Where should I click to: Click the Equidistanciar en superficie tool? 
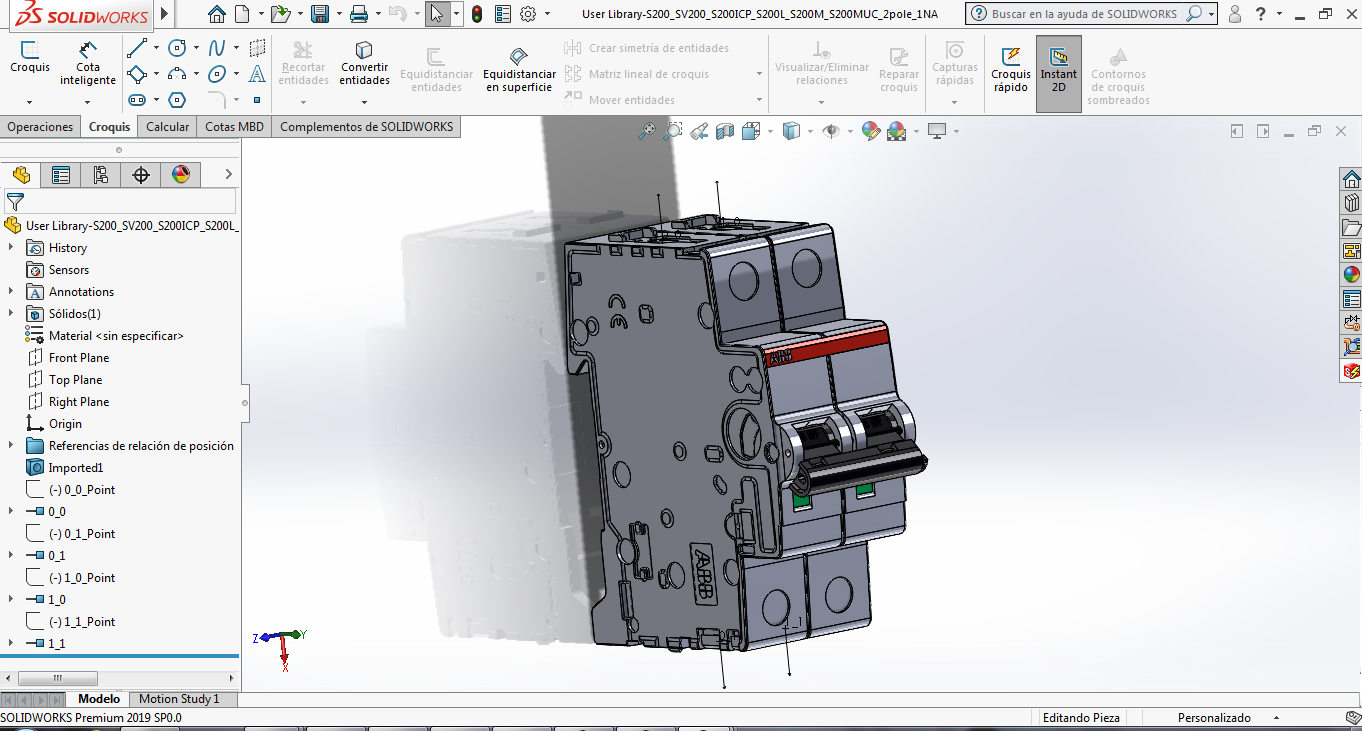(518, 68)
